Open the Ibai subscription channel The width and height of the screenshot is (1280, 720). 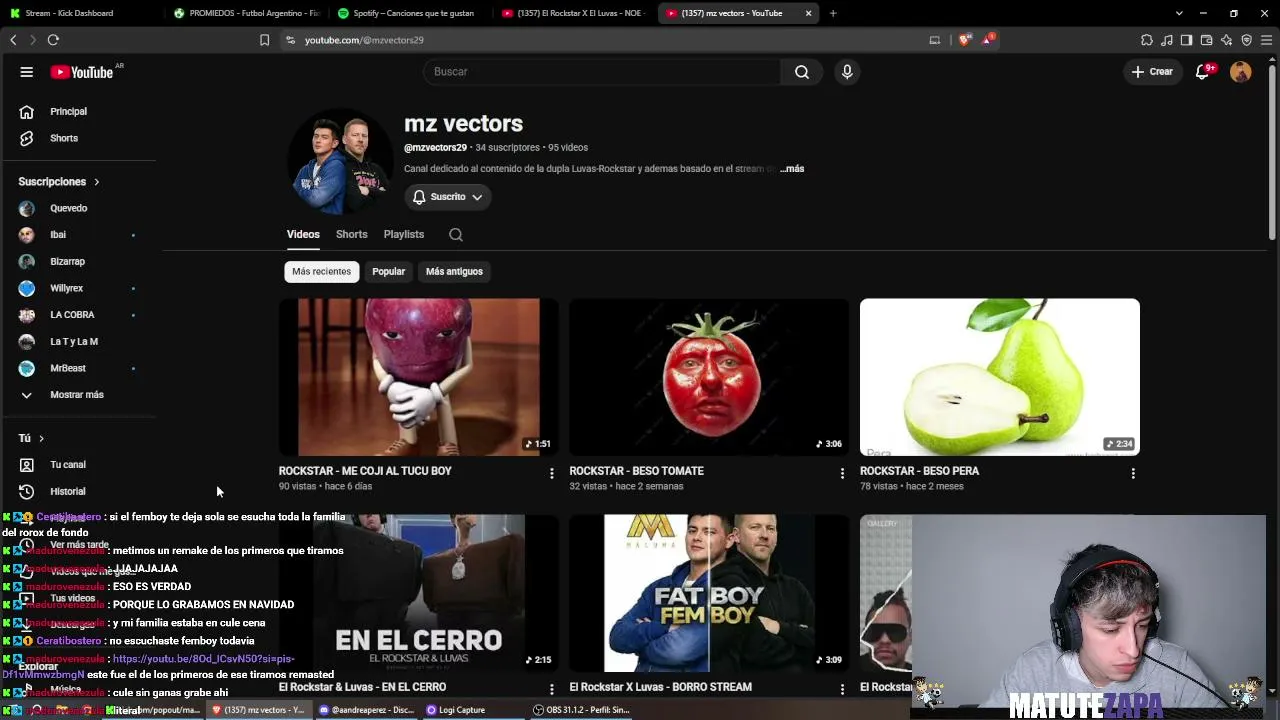click(x=58, y=235)
